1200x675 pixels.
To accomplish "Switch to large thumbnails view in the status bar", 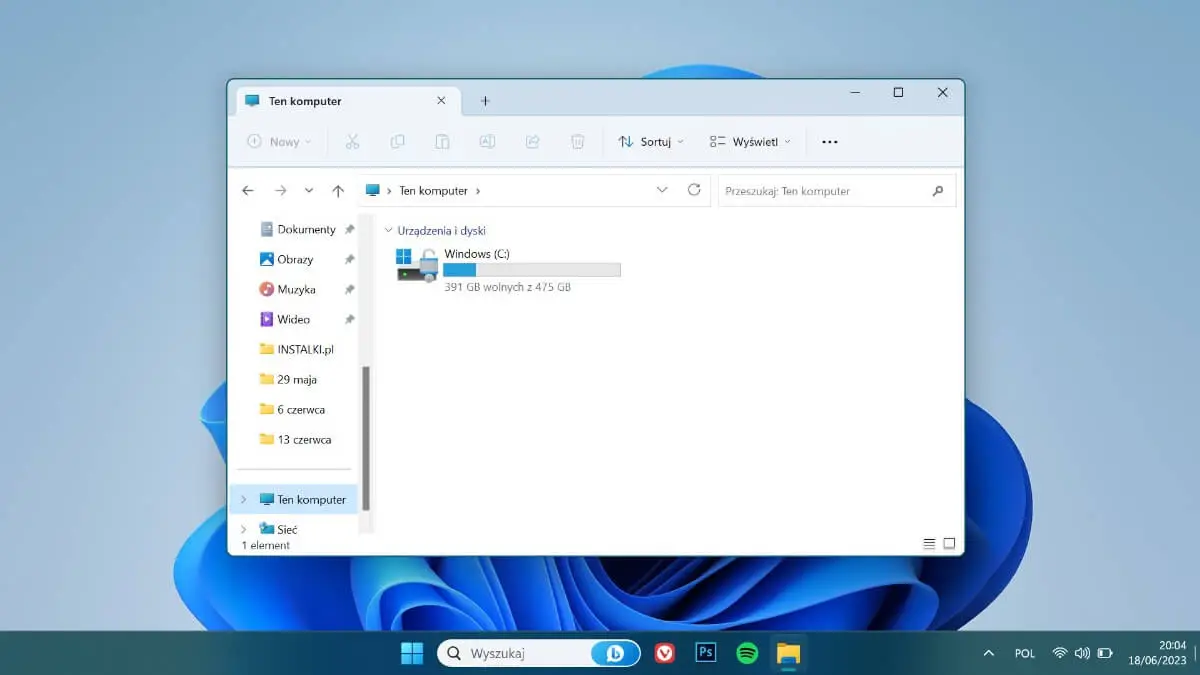I will [948, 543].
